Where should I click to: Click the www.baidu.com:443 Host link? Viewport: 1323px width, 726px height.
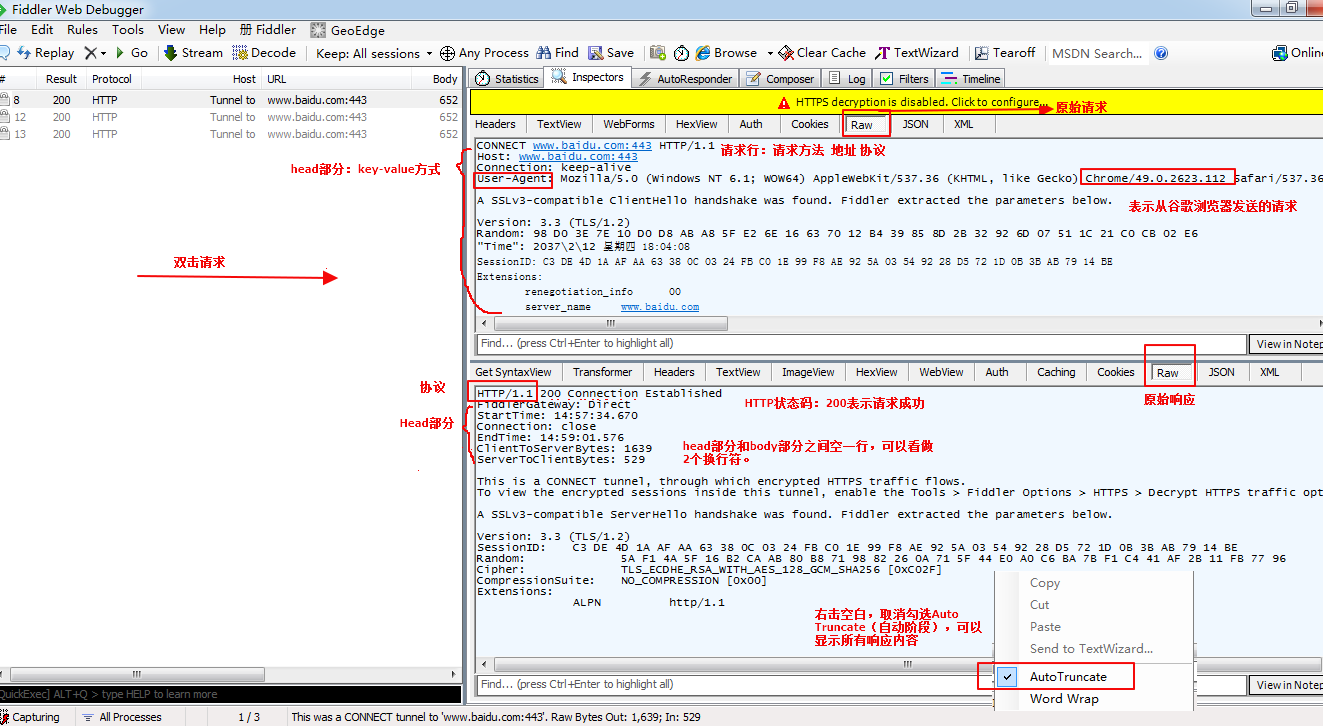point(578,157)
